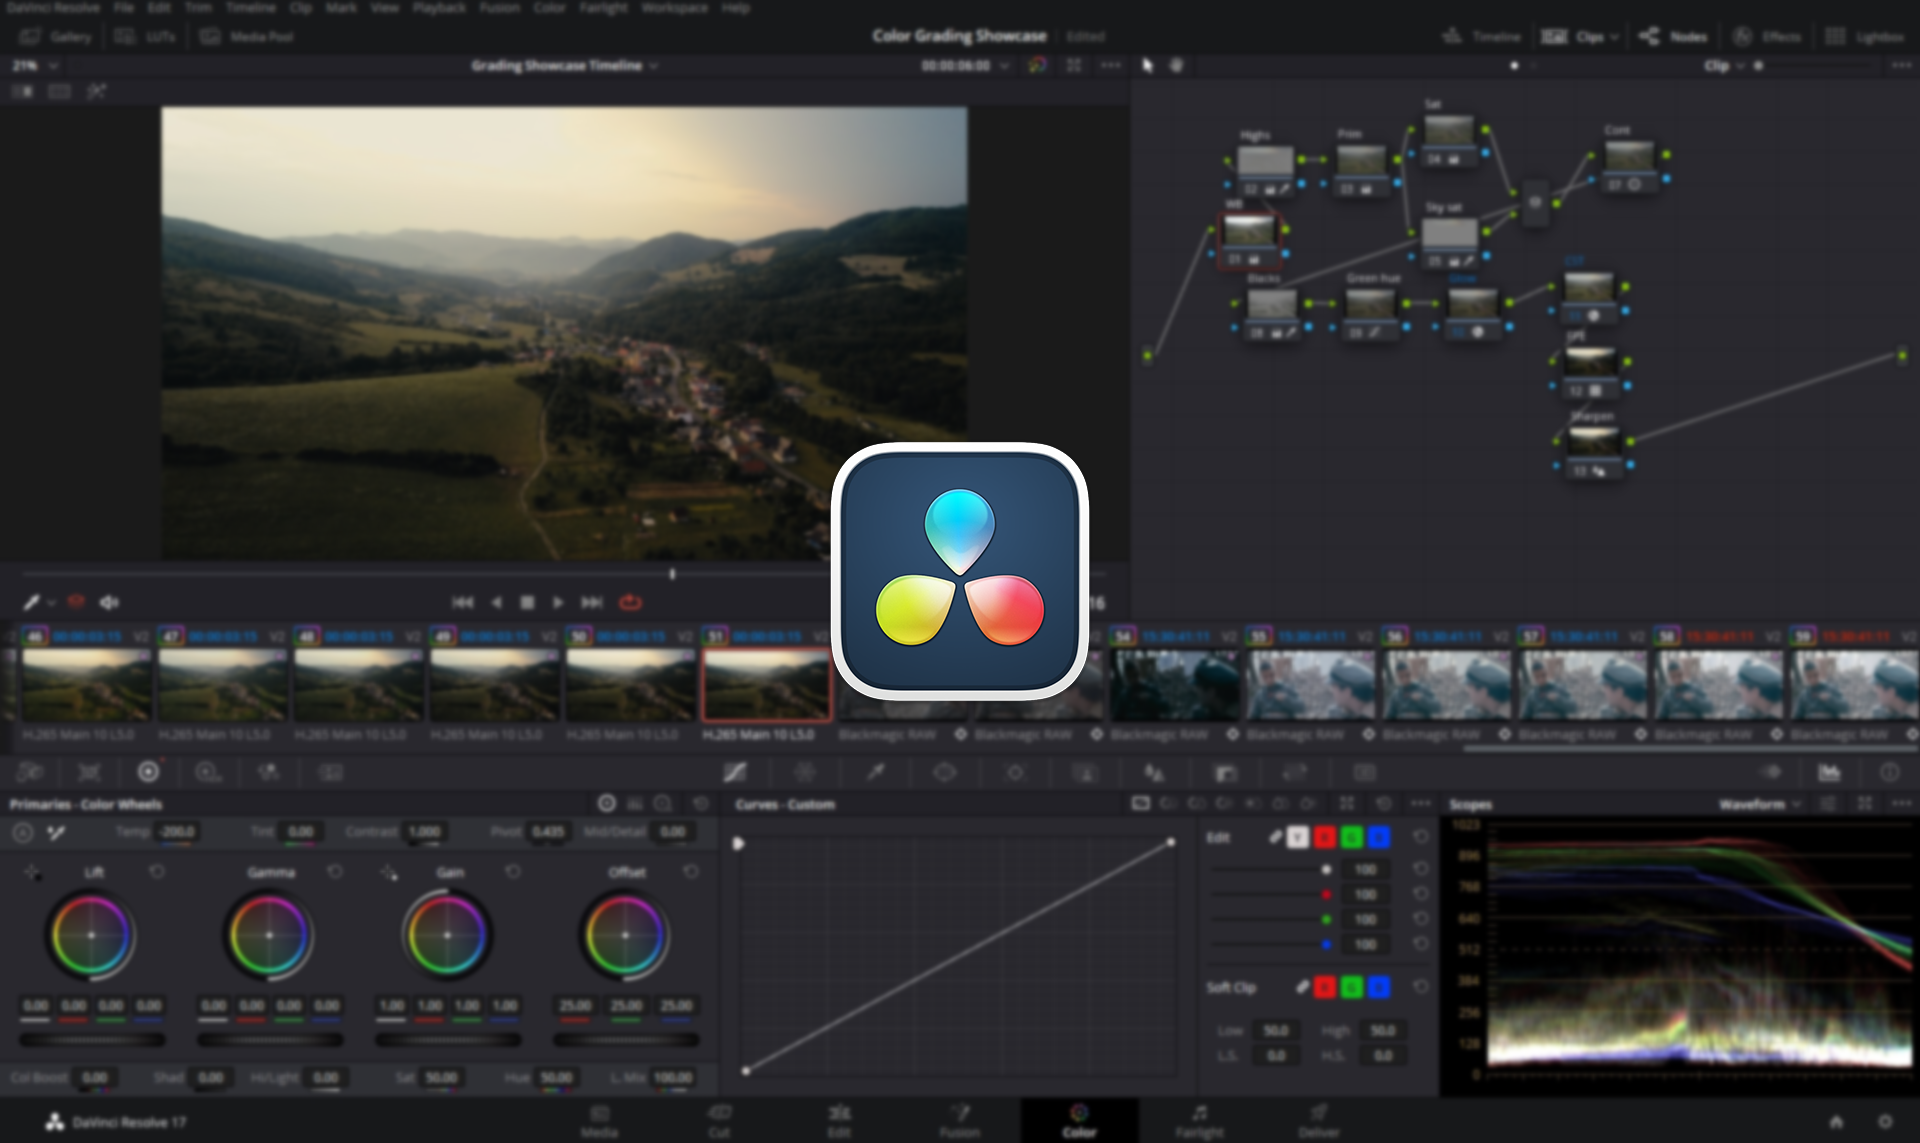
Task: Mute the viewer audio speaker
Action: pyautogui.click(x=109, y=602)
